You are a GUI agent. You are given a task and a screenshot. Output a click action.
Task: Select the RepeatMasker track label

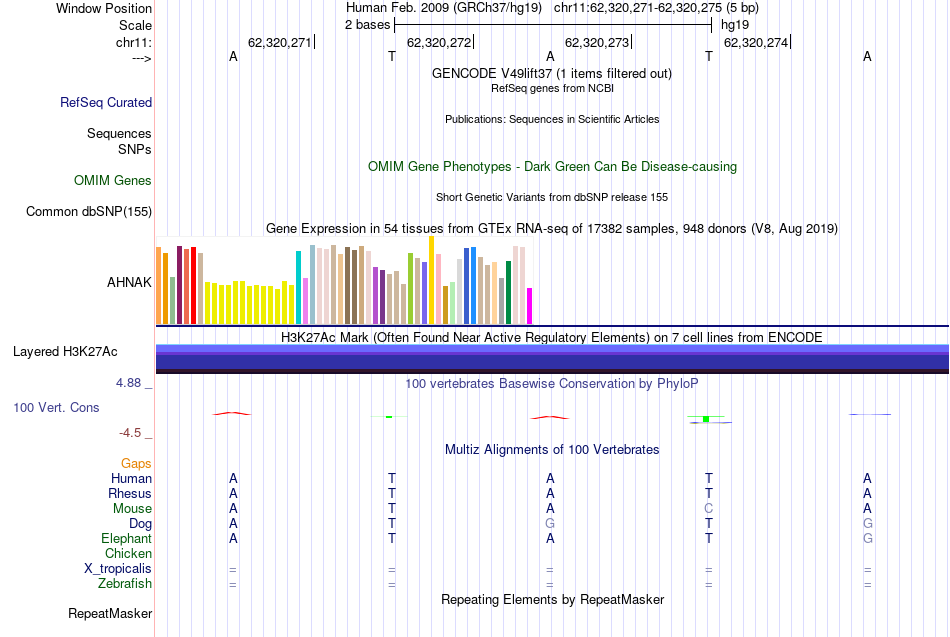pos(110,613)
